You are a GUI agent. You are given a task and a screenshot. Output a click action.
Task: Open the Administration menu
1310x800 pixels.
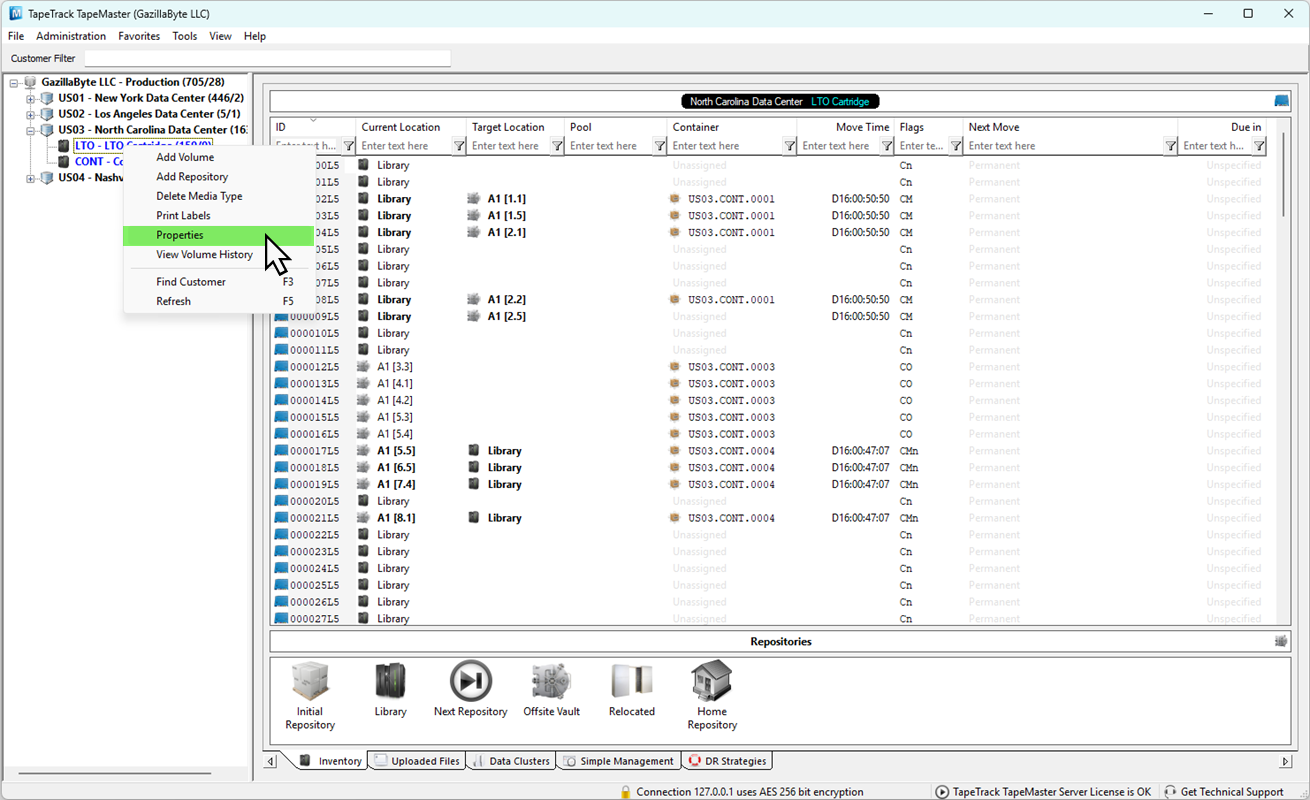coord(71,36)
